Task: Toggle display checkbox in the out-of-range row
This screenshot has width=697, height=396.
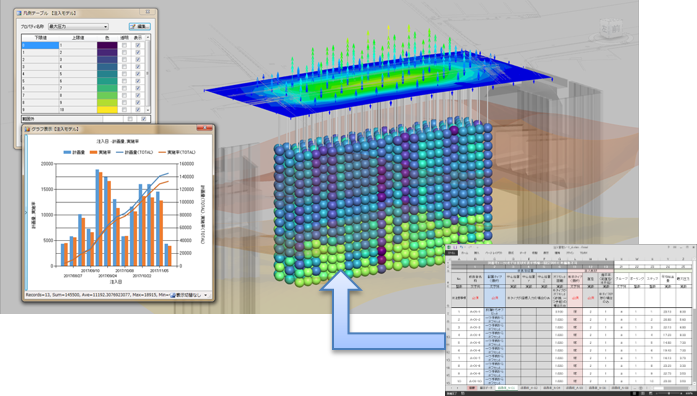Action: coord(143,119)
